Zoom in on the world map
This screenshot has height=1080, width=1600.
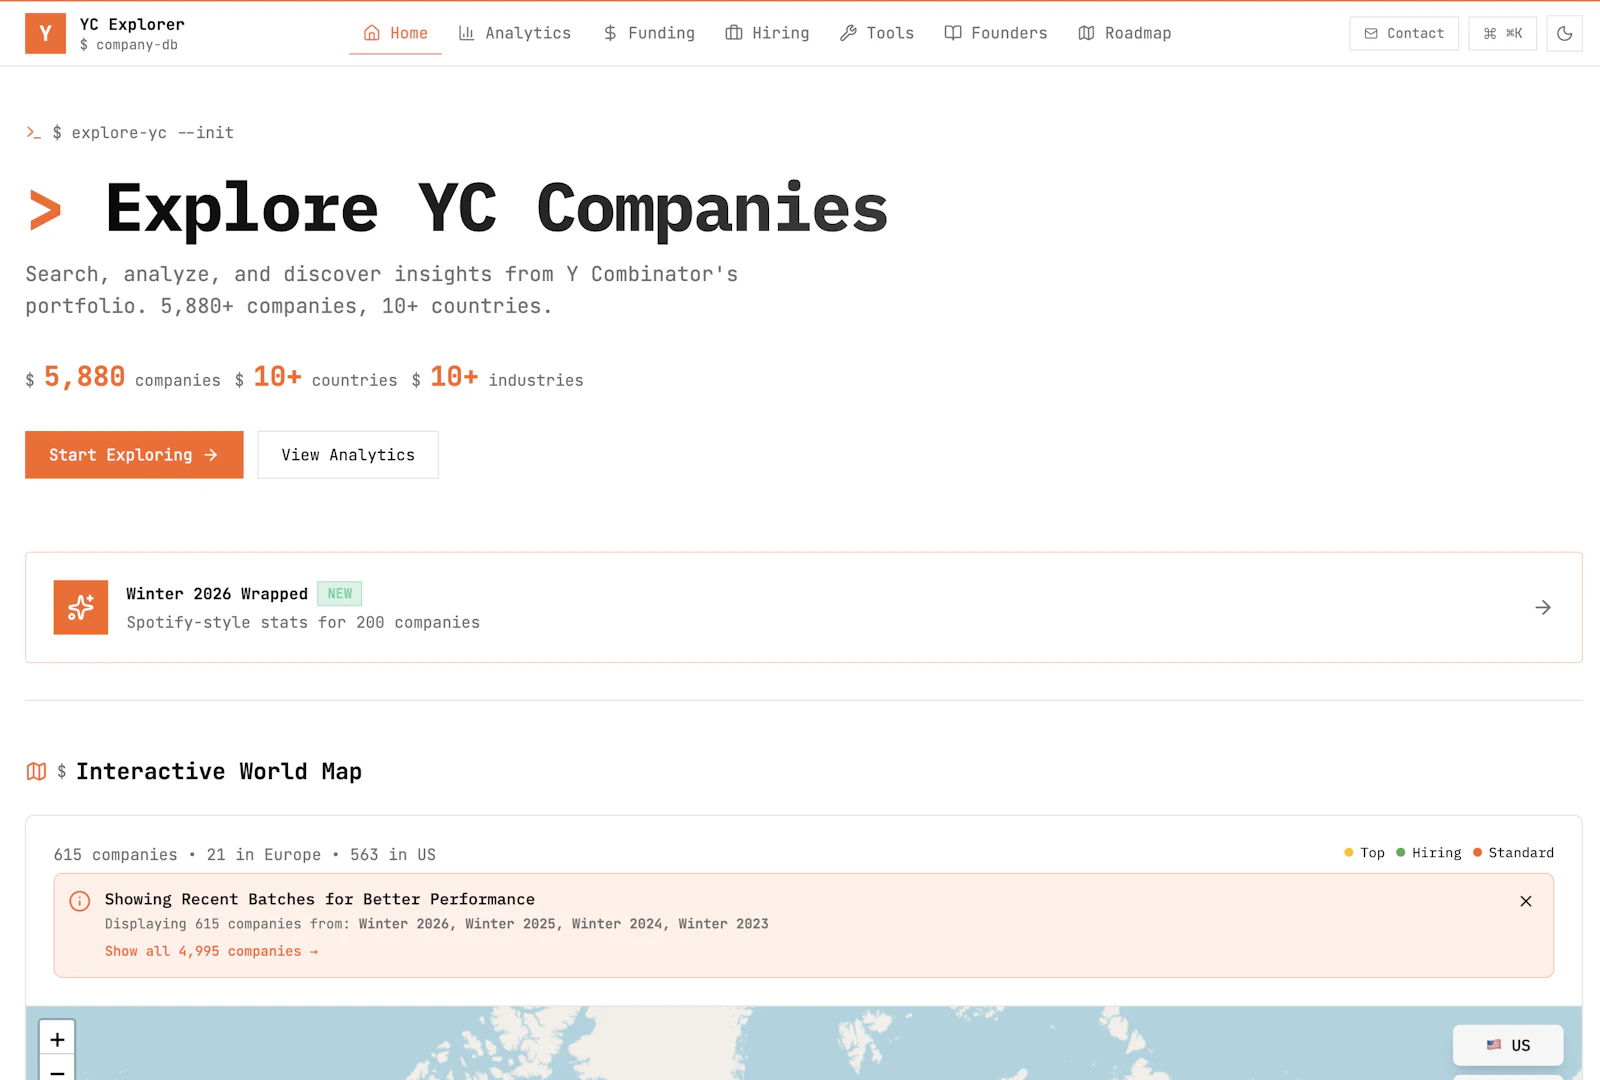tap(57, 1039)
